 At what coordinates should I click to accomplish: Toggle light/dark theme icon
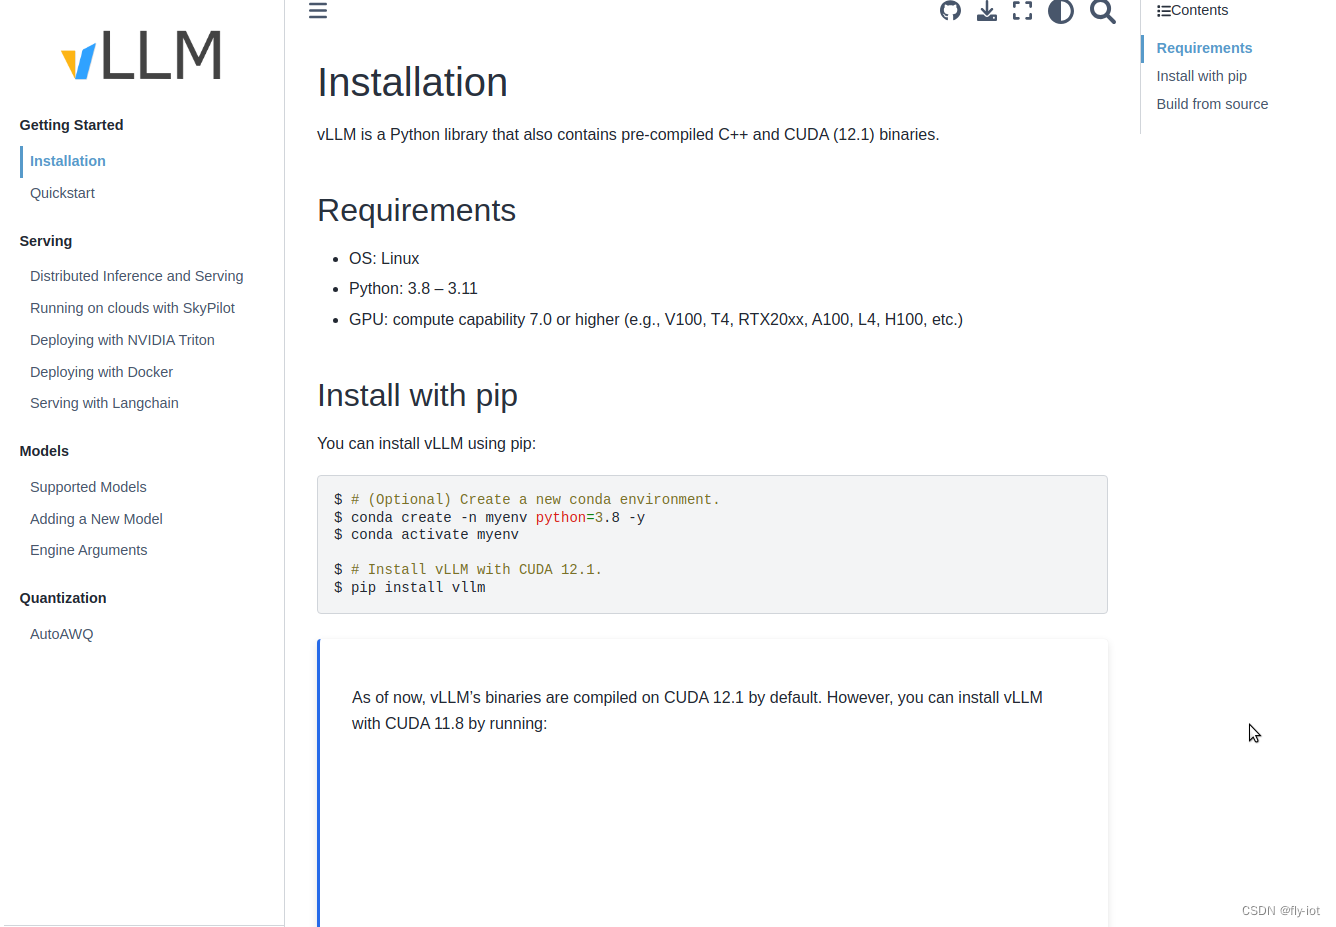point(1061,11)
